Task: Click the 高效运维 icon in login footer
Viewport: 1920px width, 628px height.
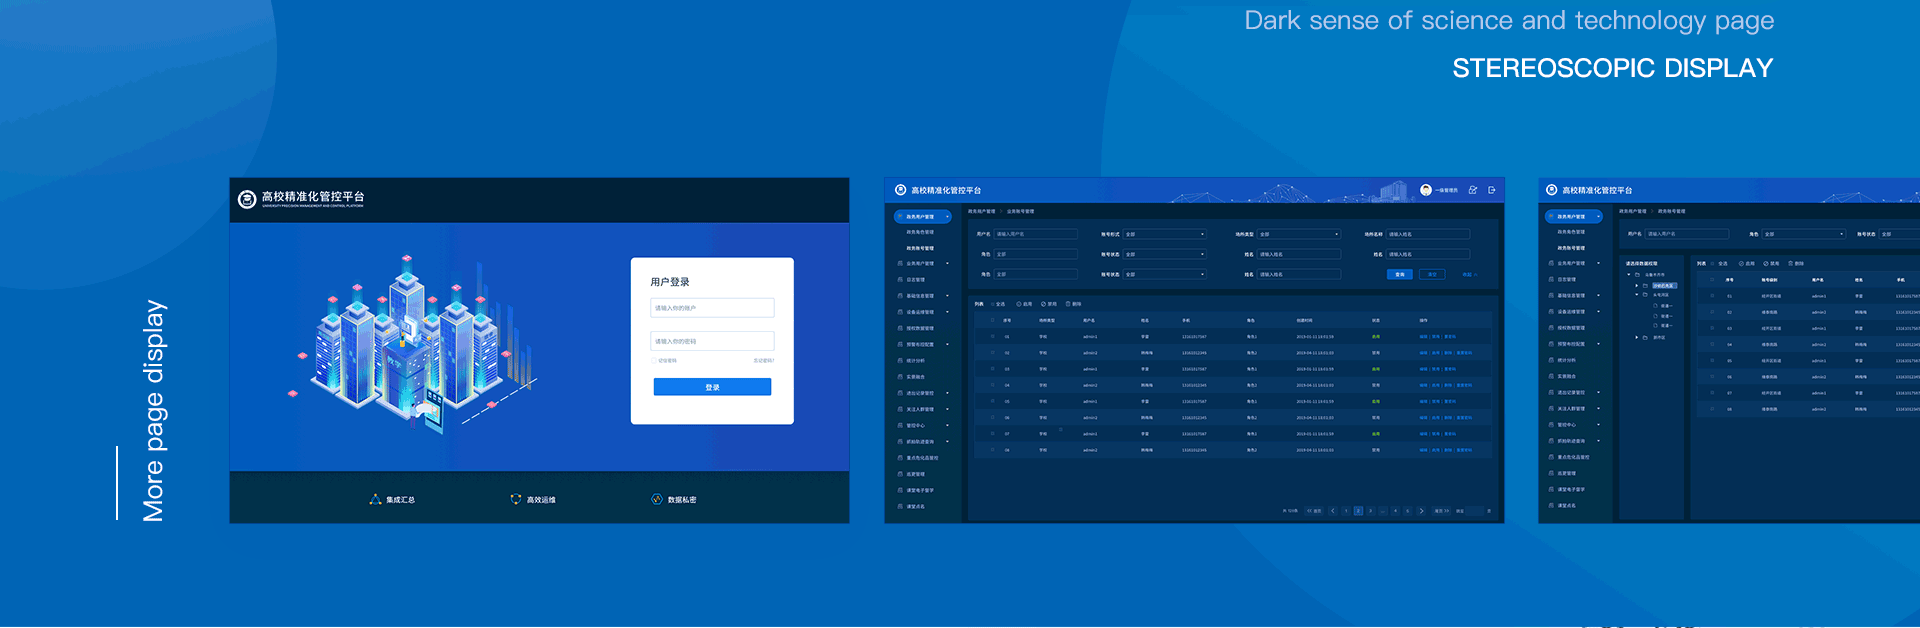Action: [x=516, y=499]
